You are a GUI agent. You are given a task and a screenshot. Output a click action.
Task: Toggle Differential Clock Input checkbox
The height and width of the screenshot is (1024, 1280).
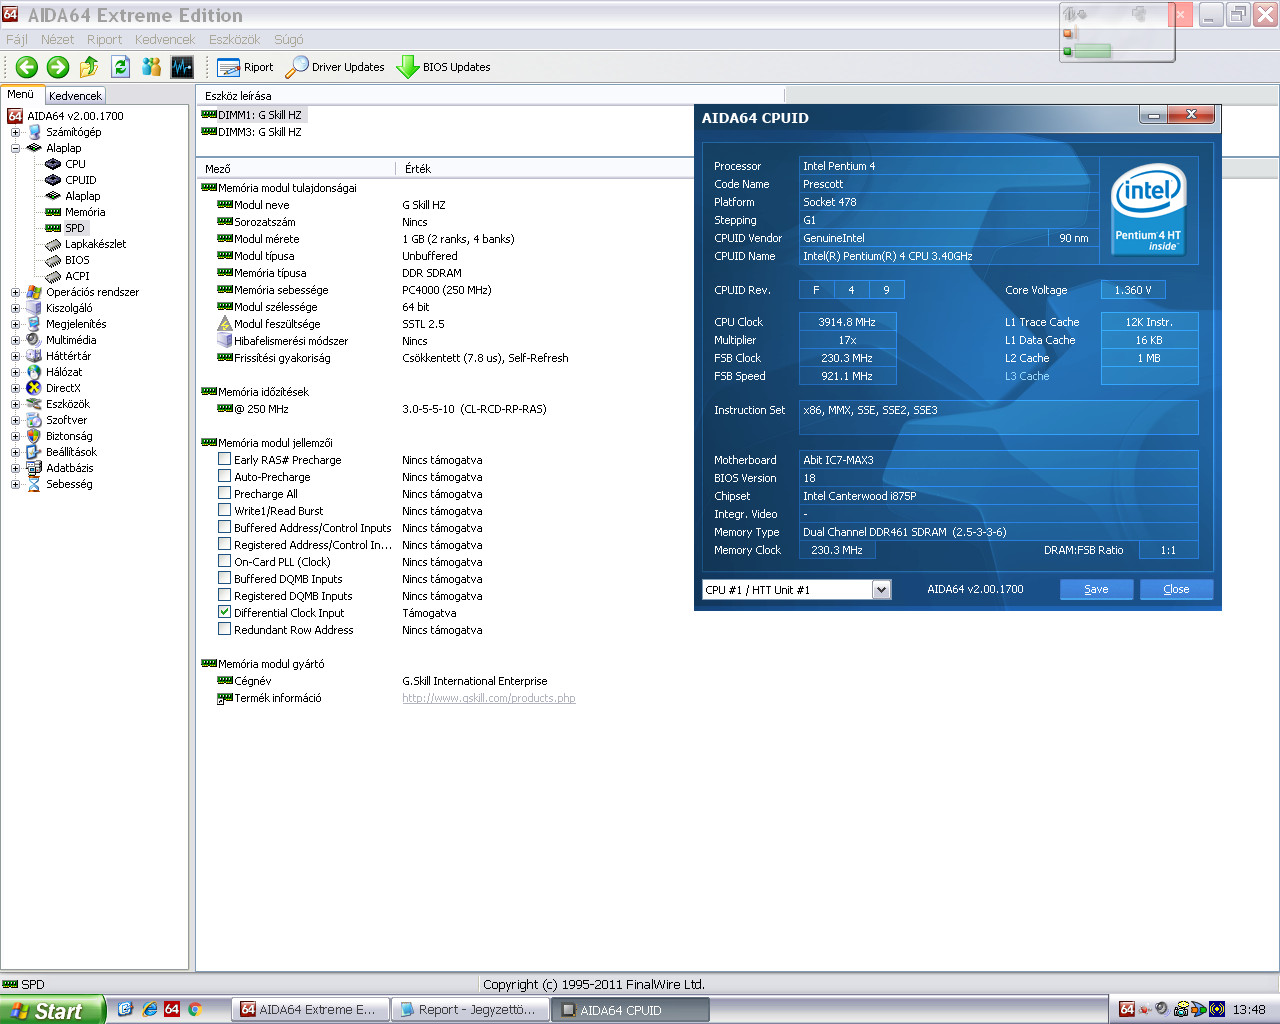224,612
